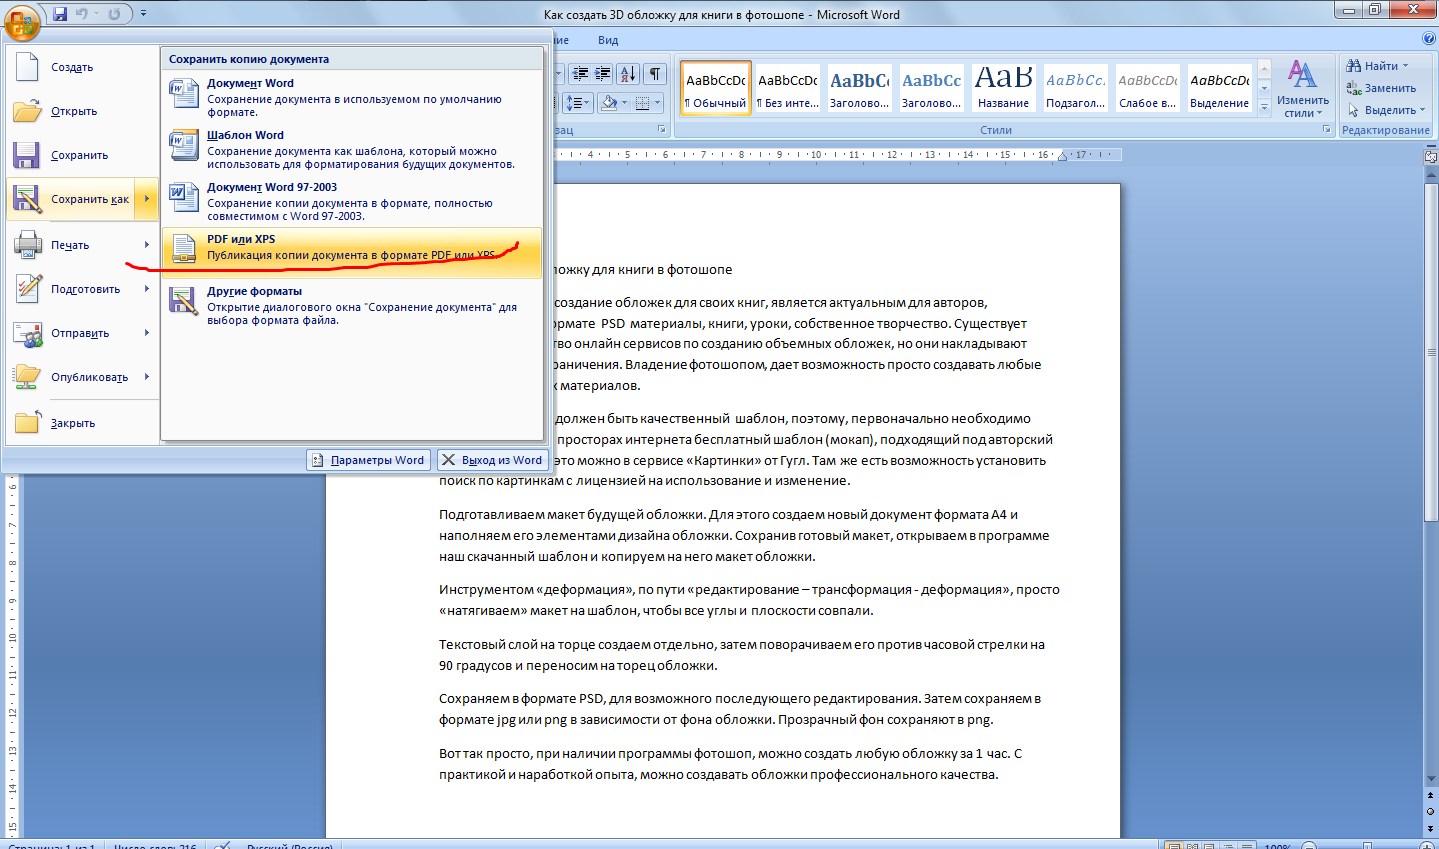Click the Другие форматы floppy icon
The width and height of the screenshot is (1439, 849).
pos(184,300)
